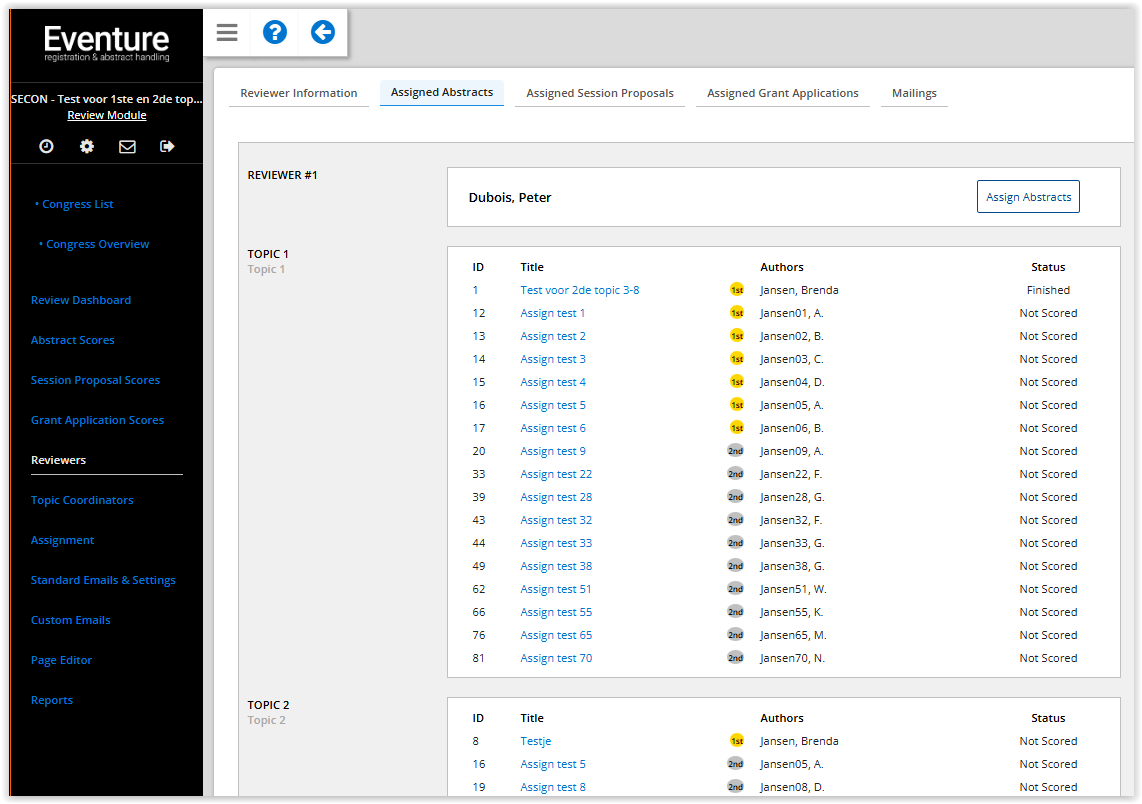Open settings gear icon in sidebar

[x=87, y=146]
